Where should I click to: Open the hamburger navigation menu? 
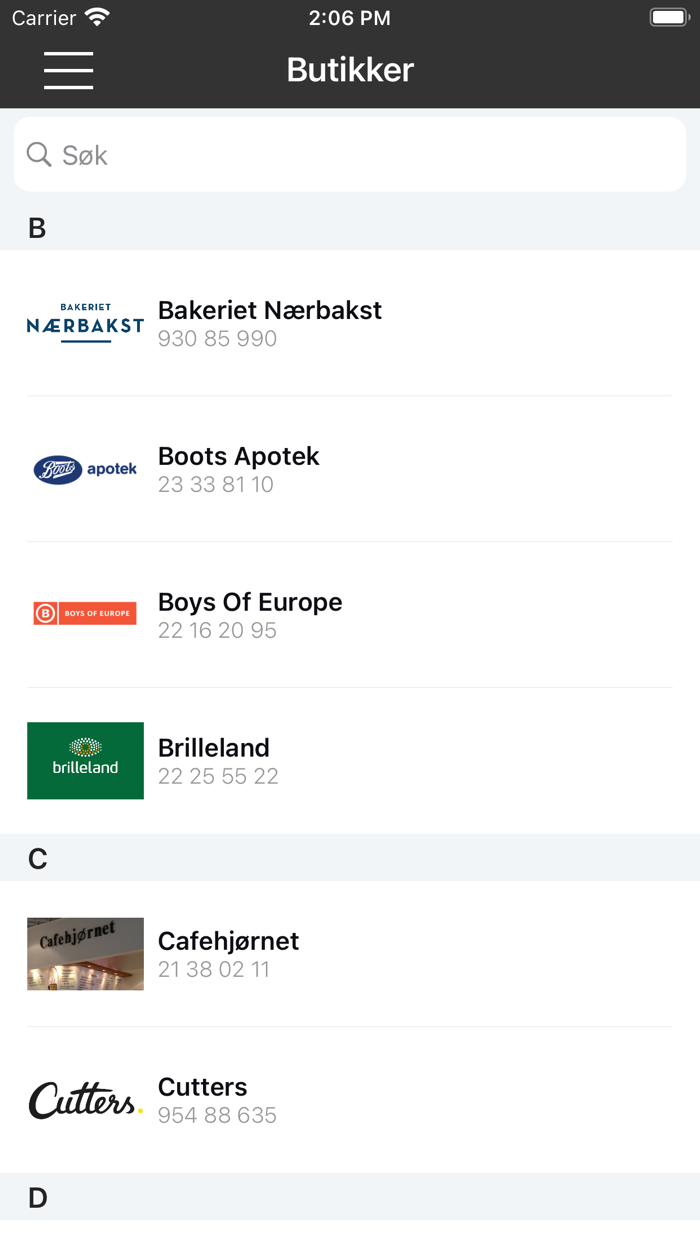click(x=68, y=70)
